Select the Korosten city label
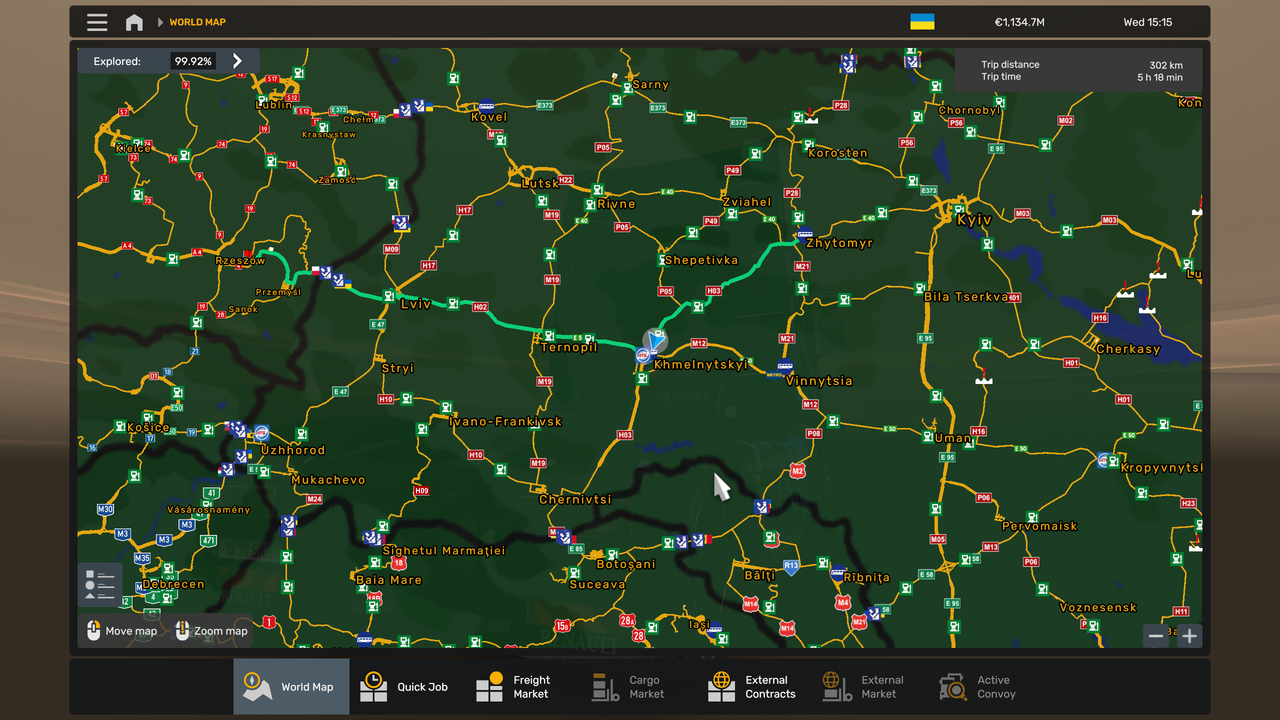Image resolution: width=1280 pixels, height=720 pixels. (x=837, y=153)
